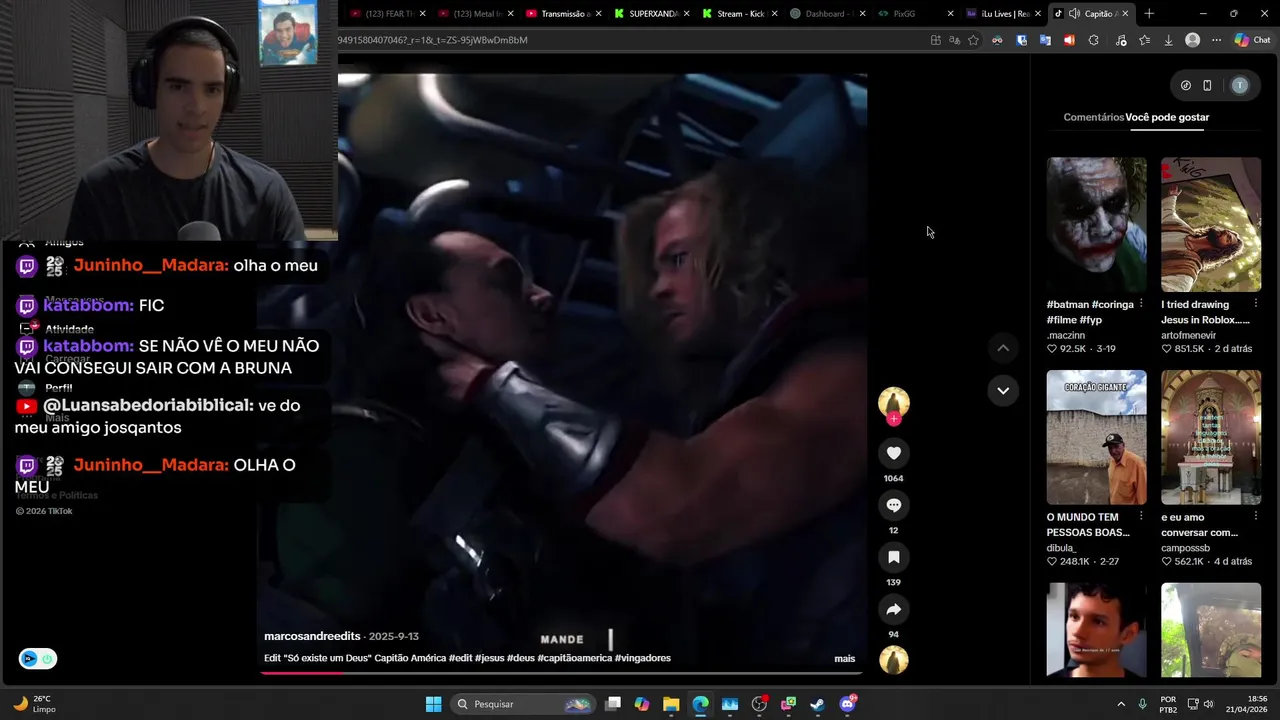Open more options for #batman #coringa video
The height and width of the screenshot is (720, 1280).
tap(1141, 304)
